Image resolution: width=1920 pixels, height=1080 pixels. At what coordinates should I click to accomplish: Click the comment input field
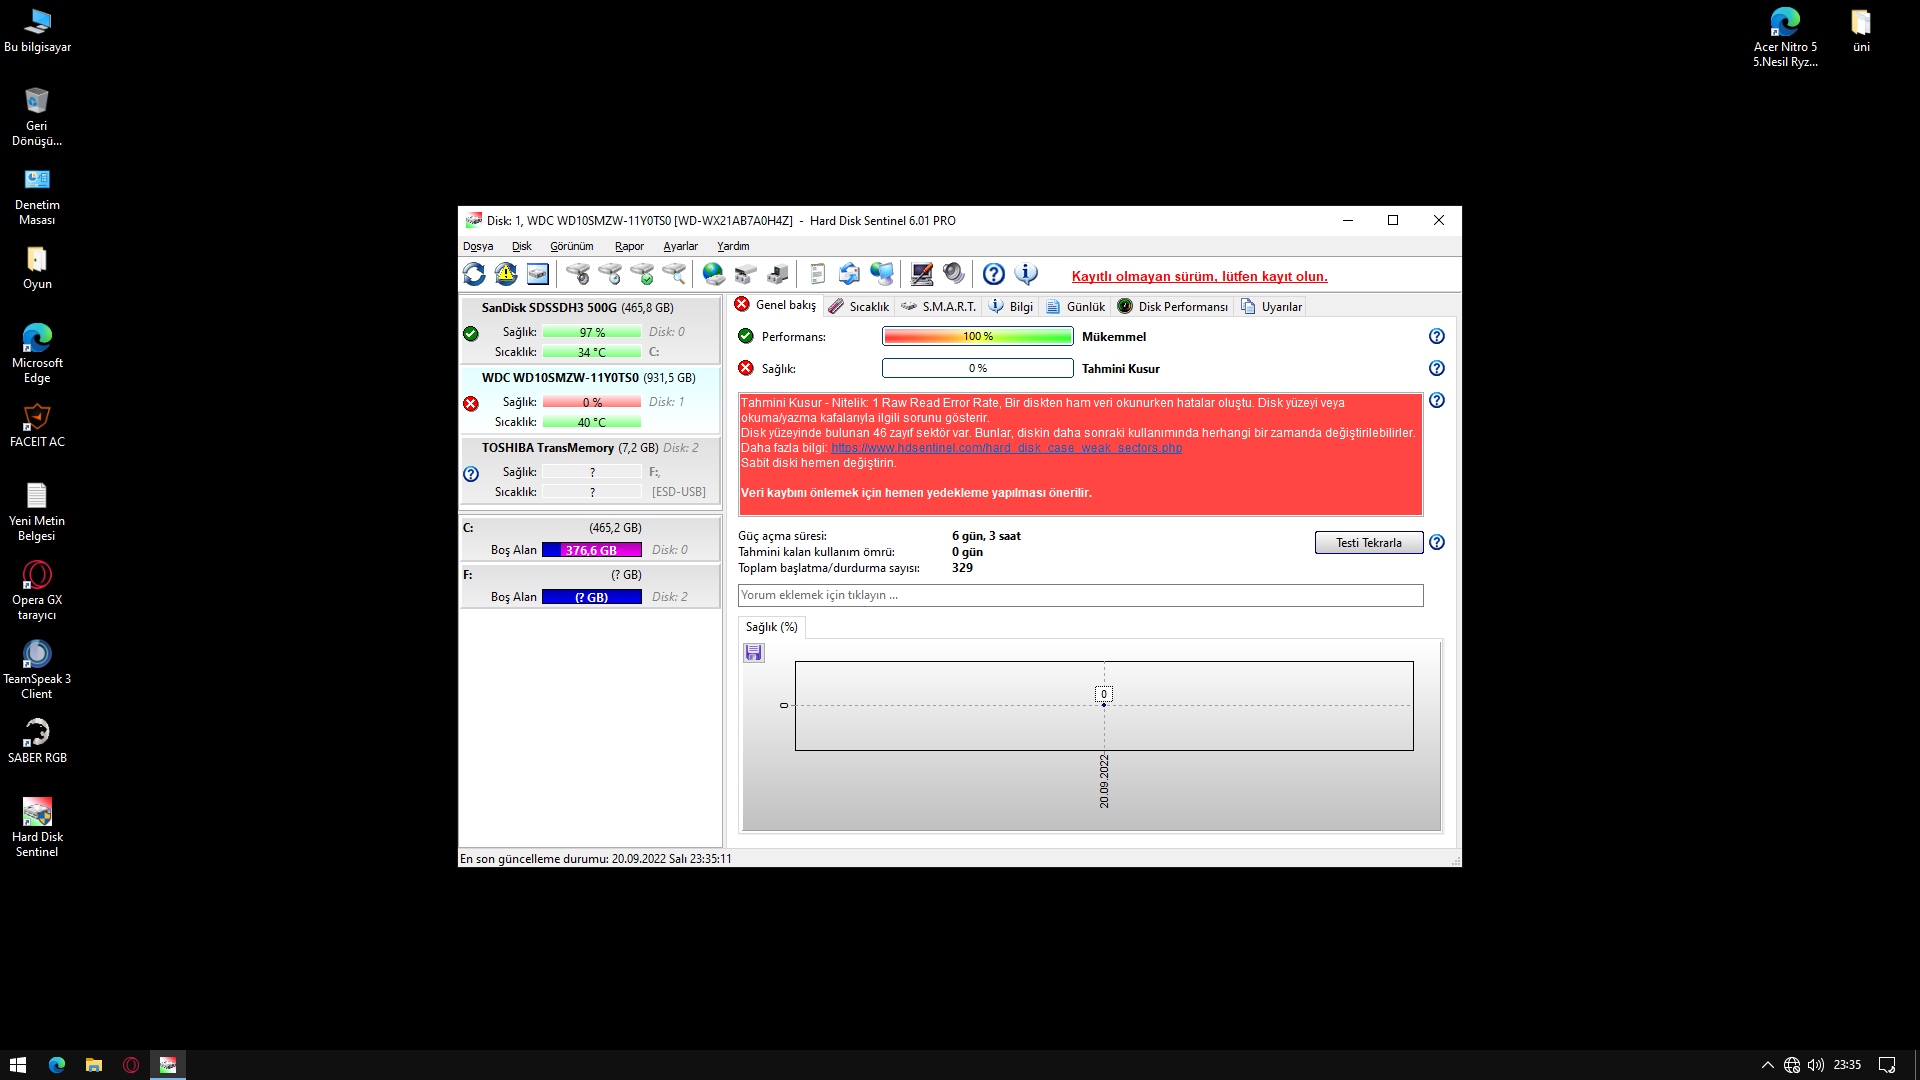[x=1080, y=595]
